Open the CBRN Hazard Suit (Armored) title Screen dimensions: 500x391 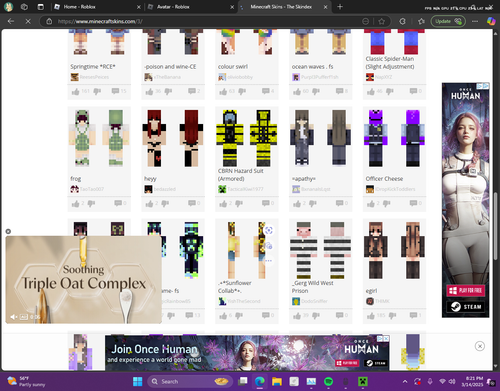(241, 175)
